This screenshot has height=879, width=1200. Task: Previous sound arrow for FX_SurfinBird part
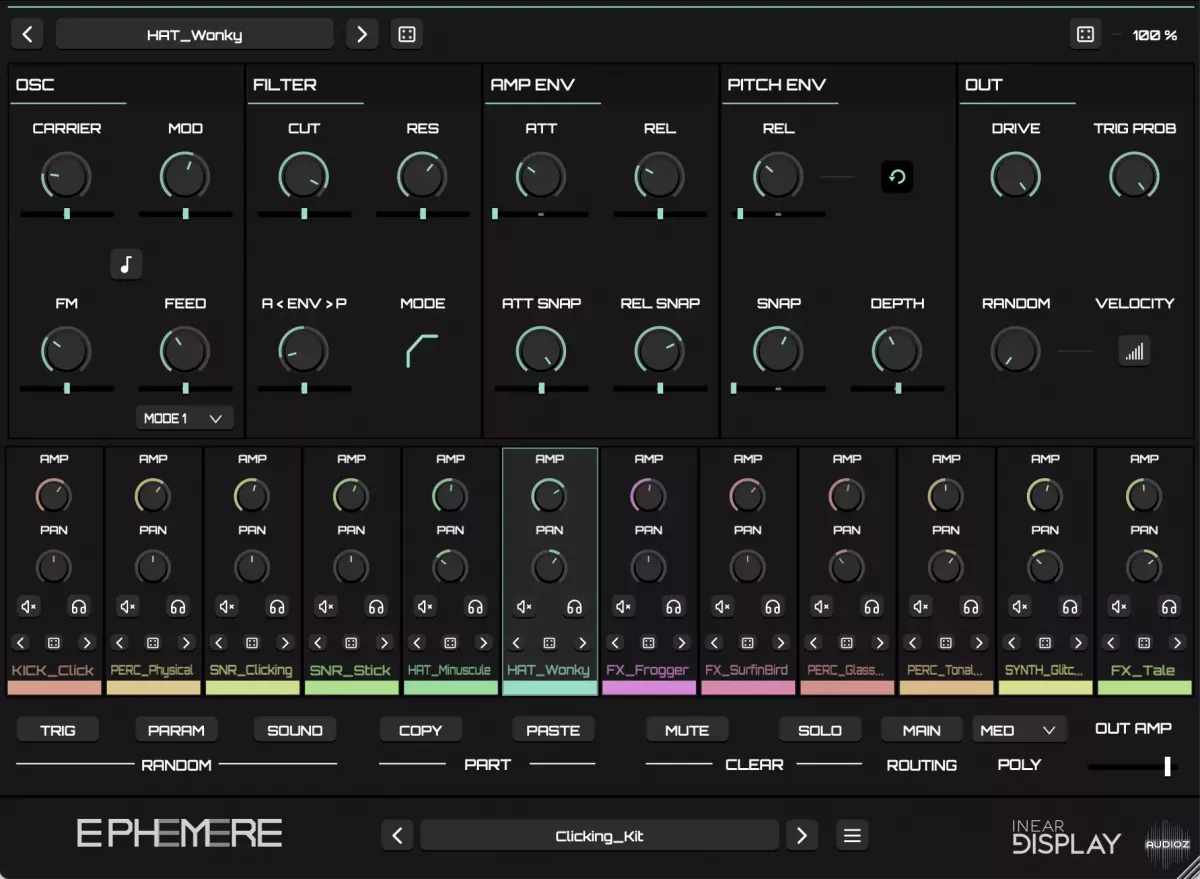(714, 643)
